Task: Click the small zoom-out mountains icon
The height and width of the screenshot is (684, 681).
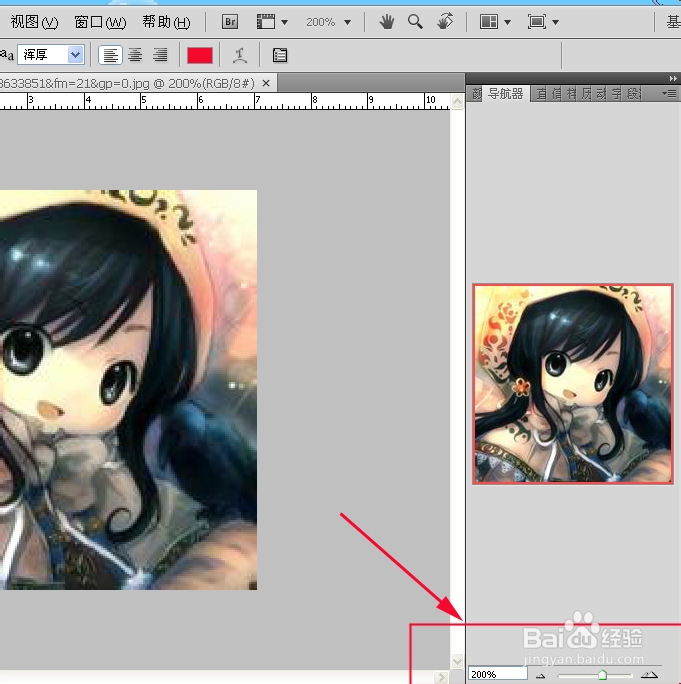Action: click(541, 676)
